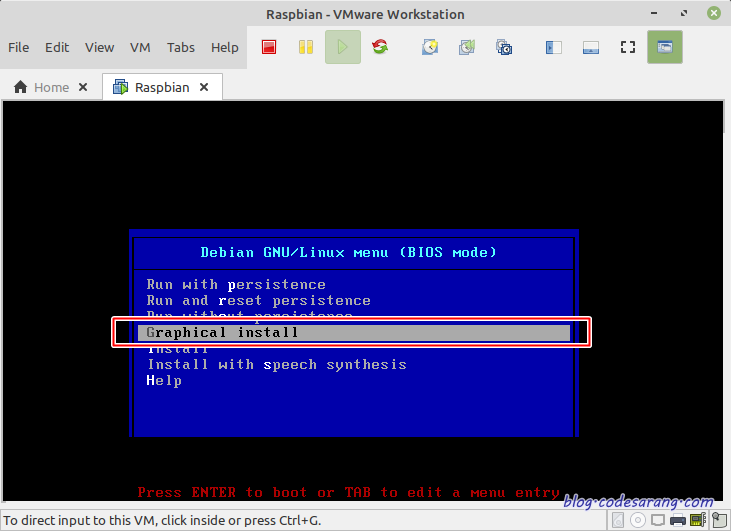Click the 'To direct input to this VM' status message
This screenshot has width=731, height=531.
[162, 520]
